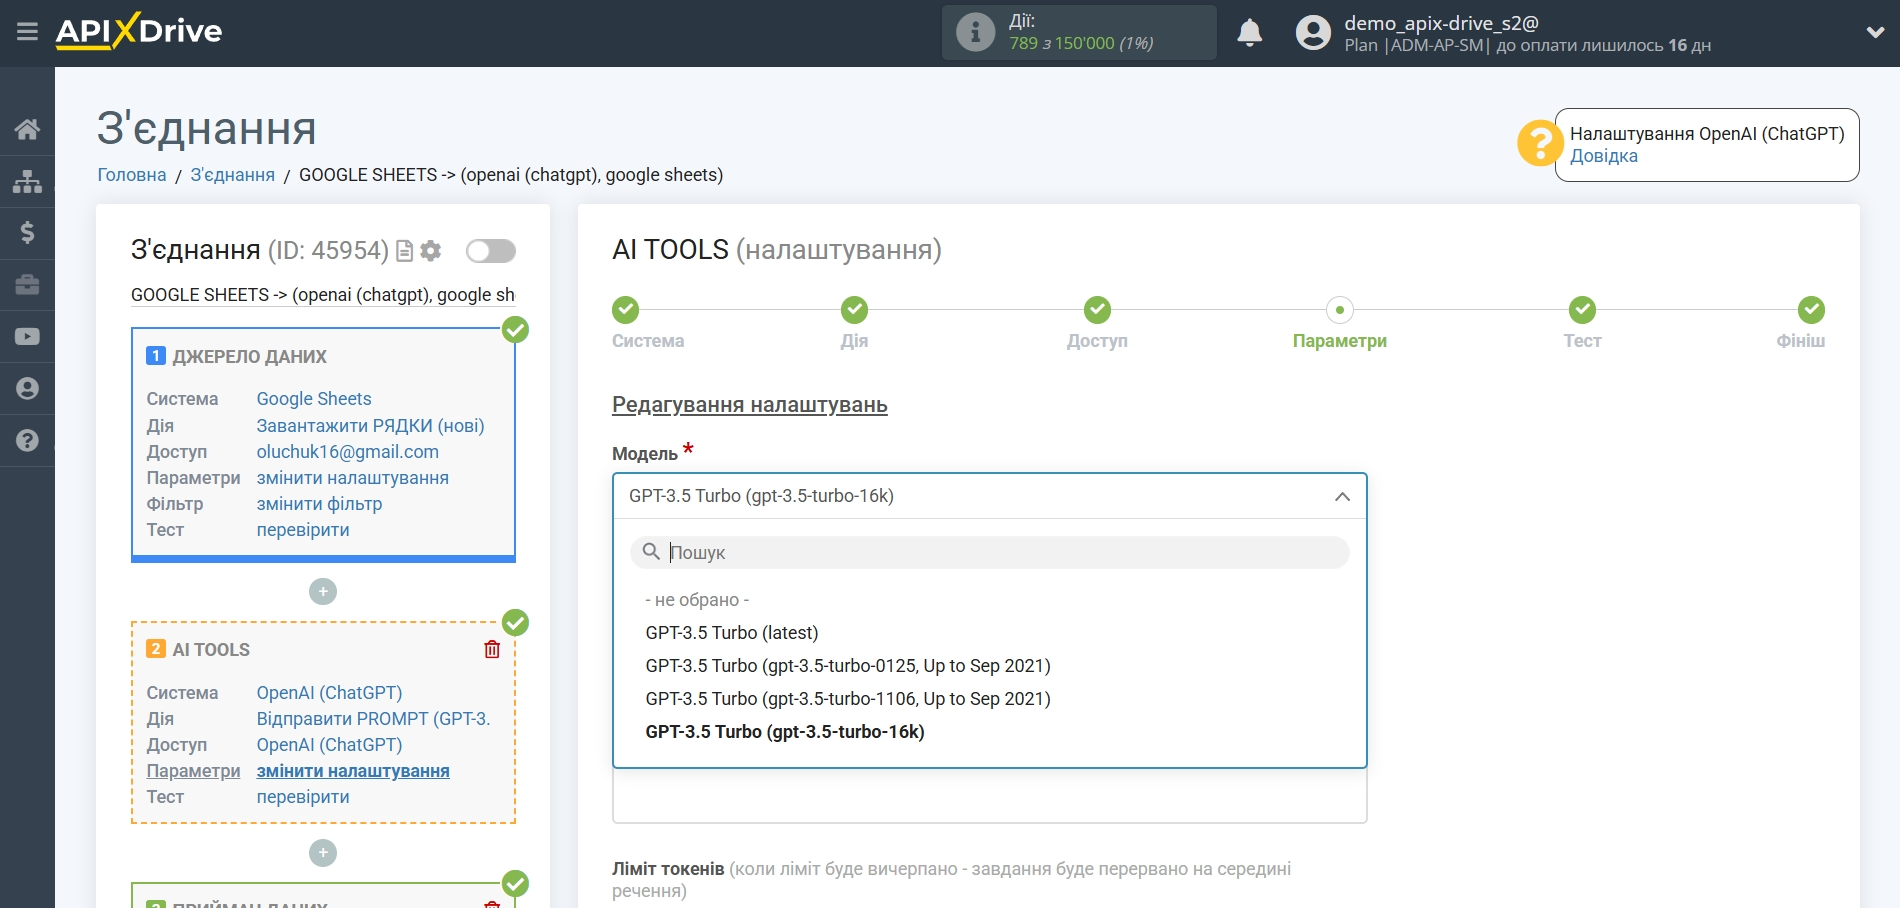Viewport: 1900px width, 908px height.
Task: Click the model search field
Action: tap(989, 552)
